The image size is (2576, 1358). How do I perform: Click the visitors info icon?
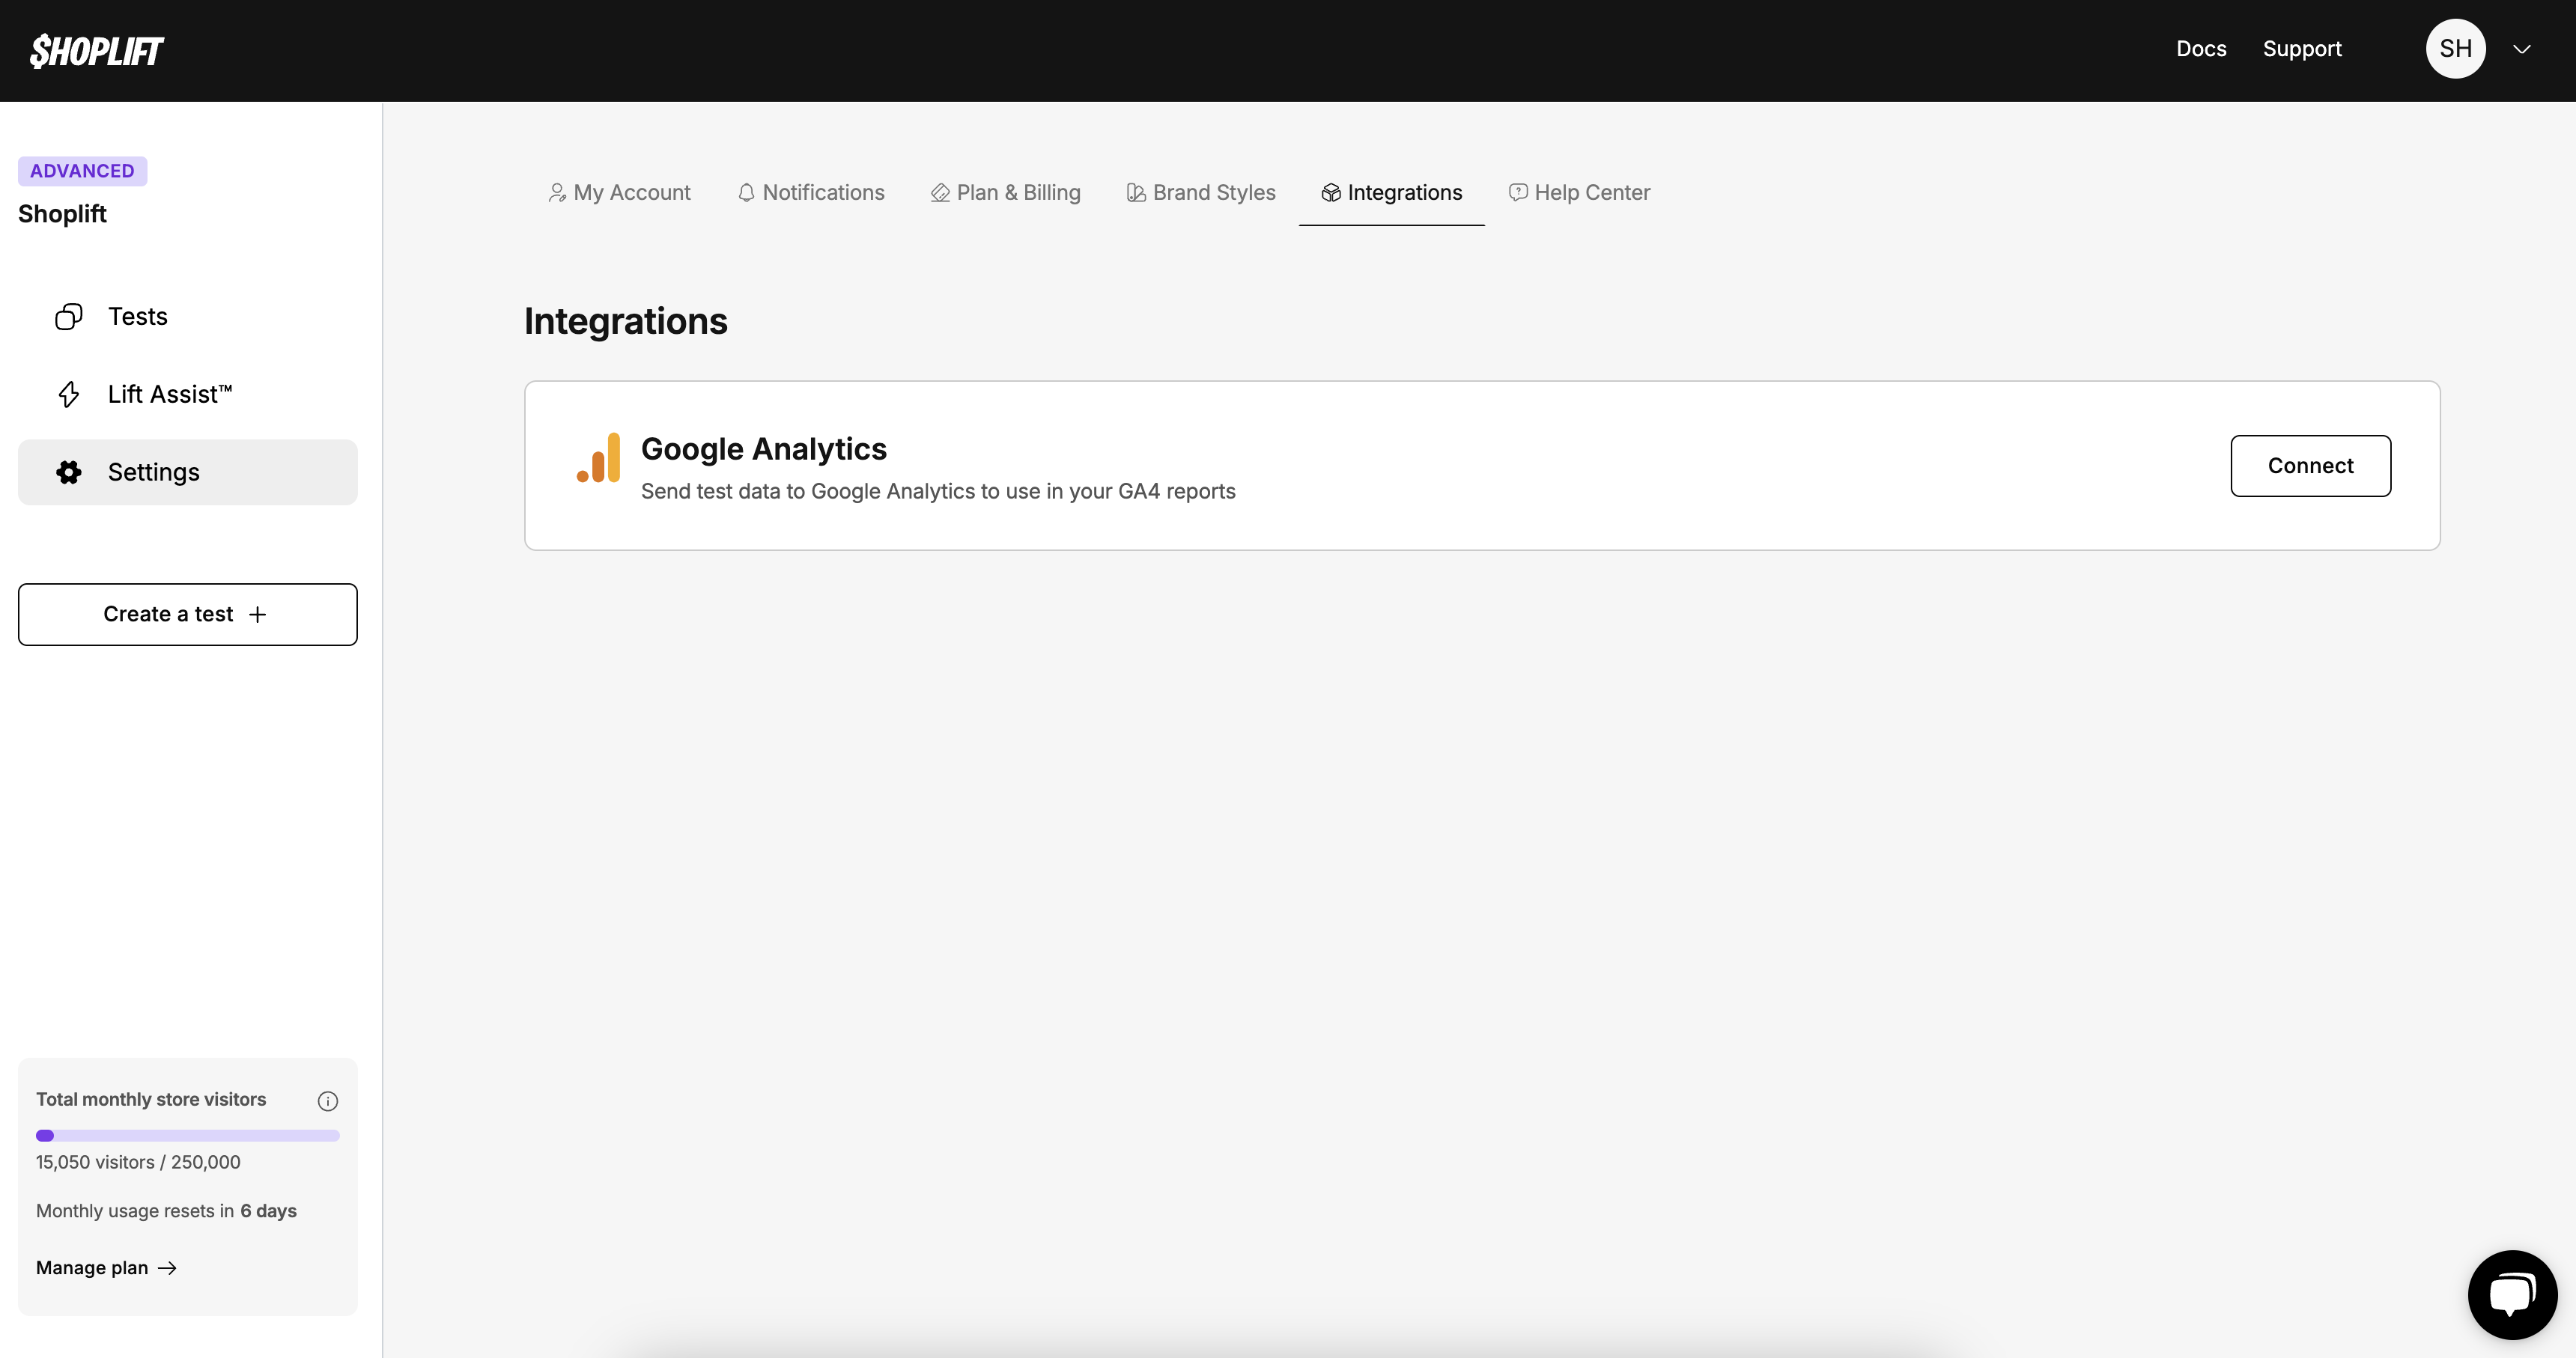click(x=327, y=1101)
